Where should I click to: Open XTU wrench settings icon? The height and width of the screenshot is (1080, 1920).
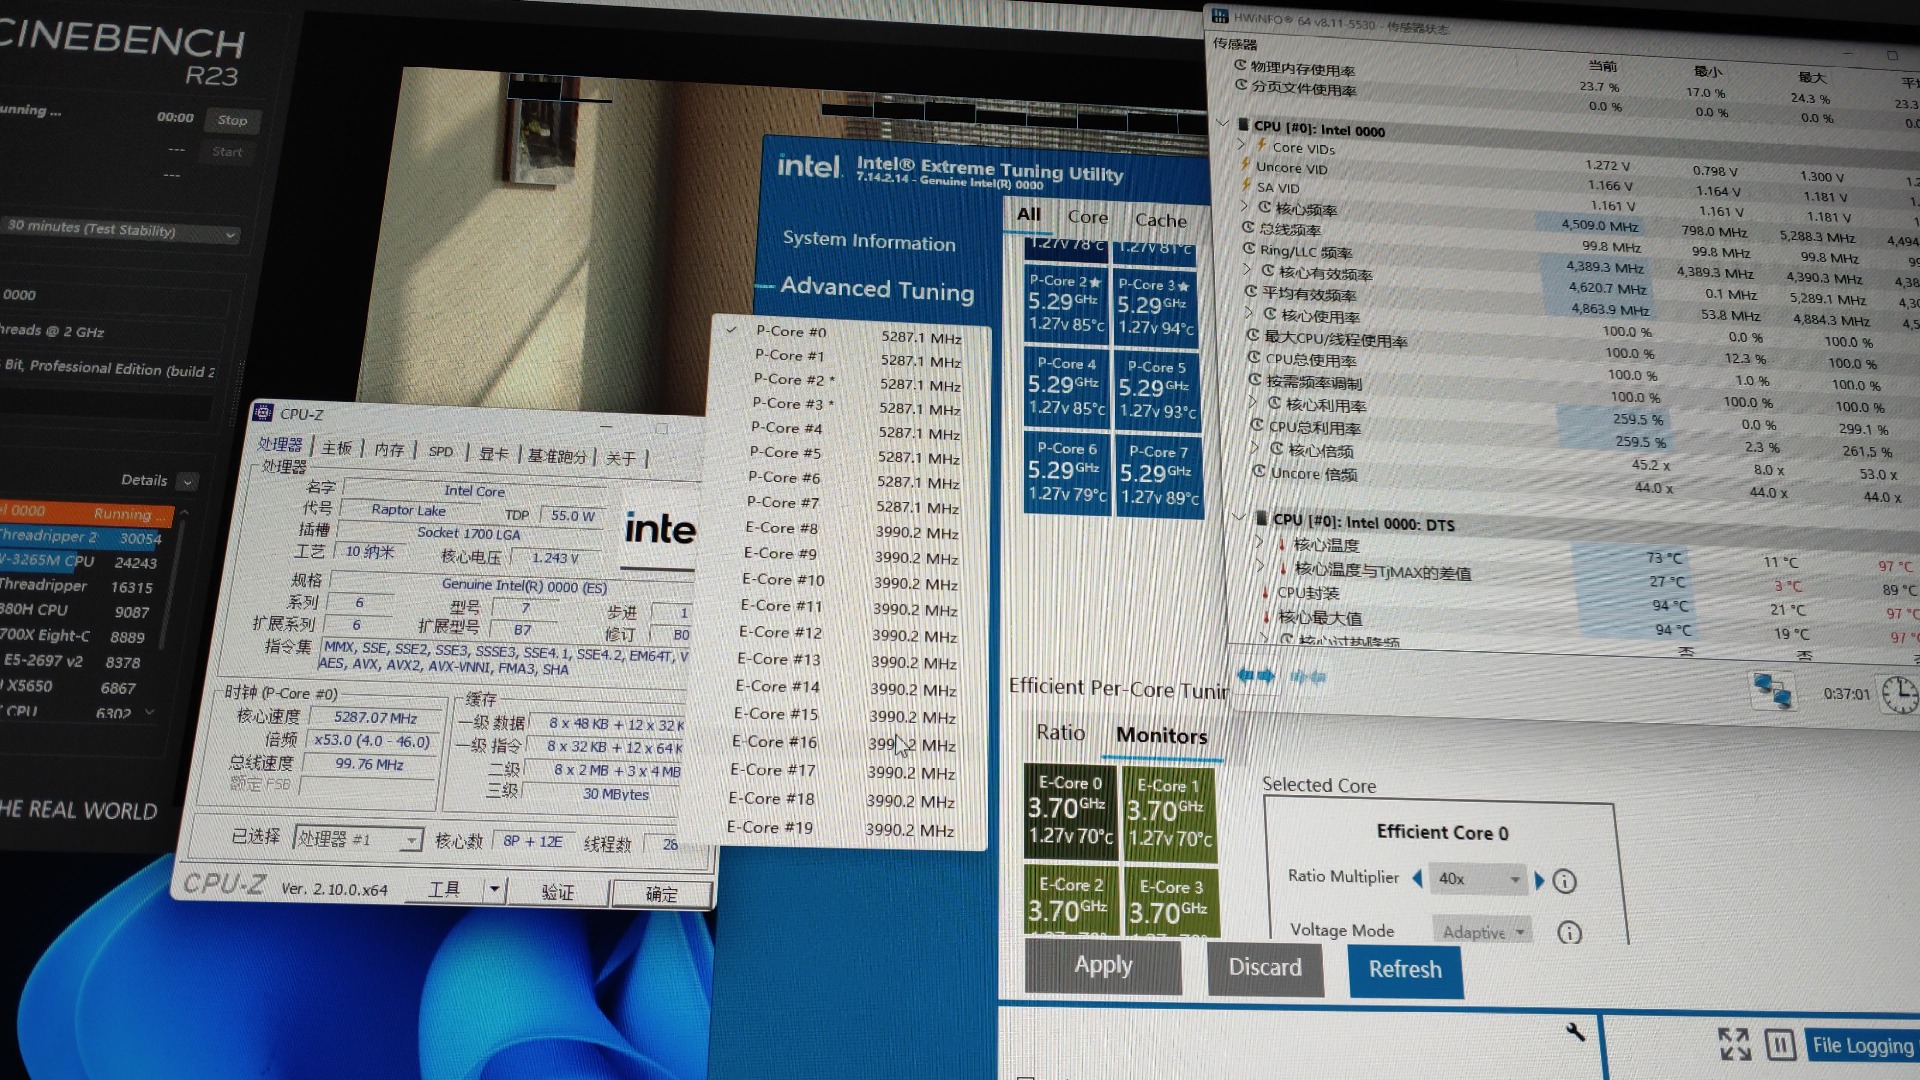tap(1575, 1032)
